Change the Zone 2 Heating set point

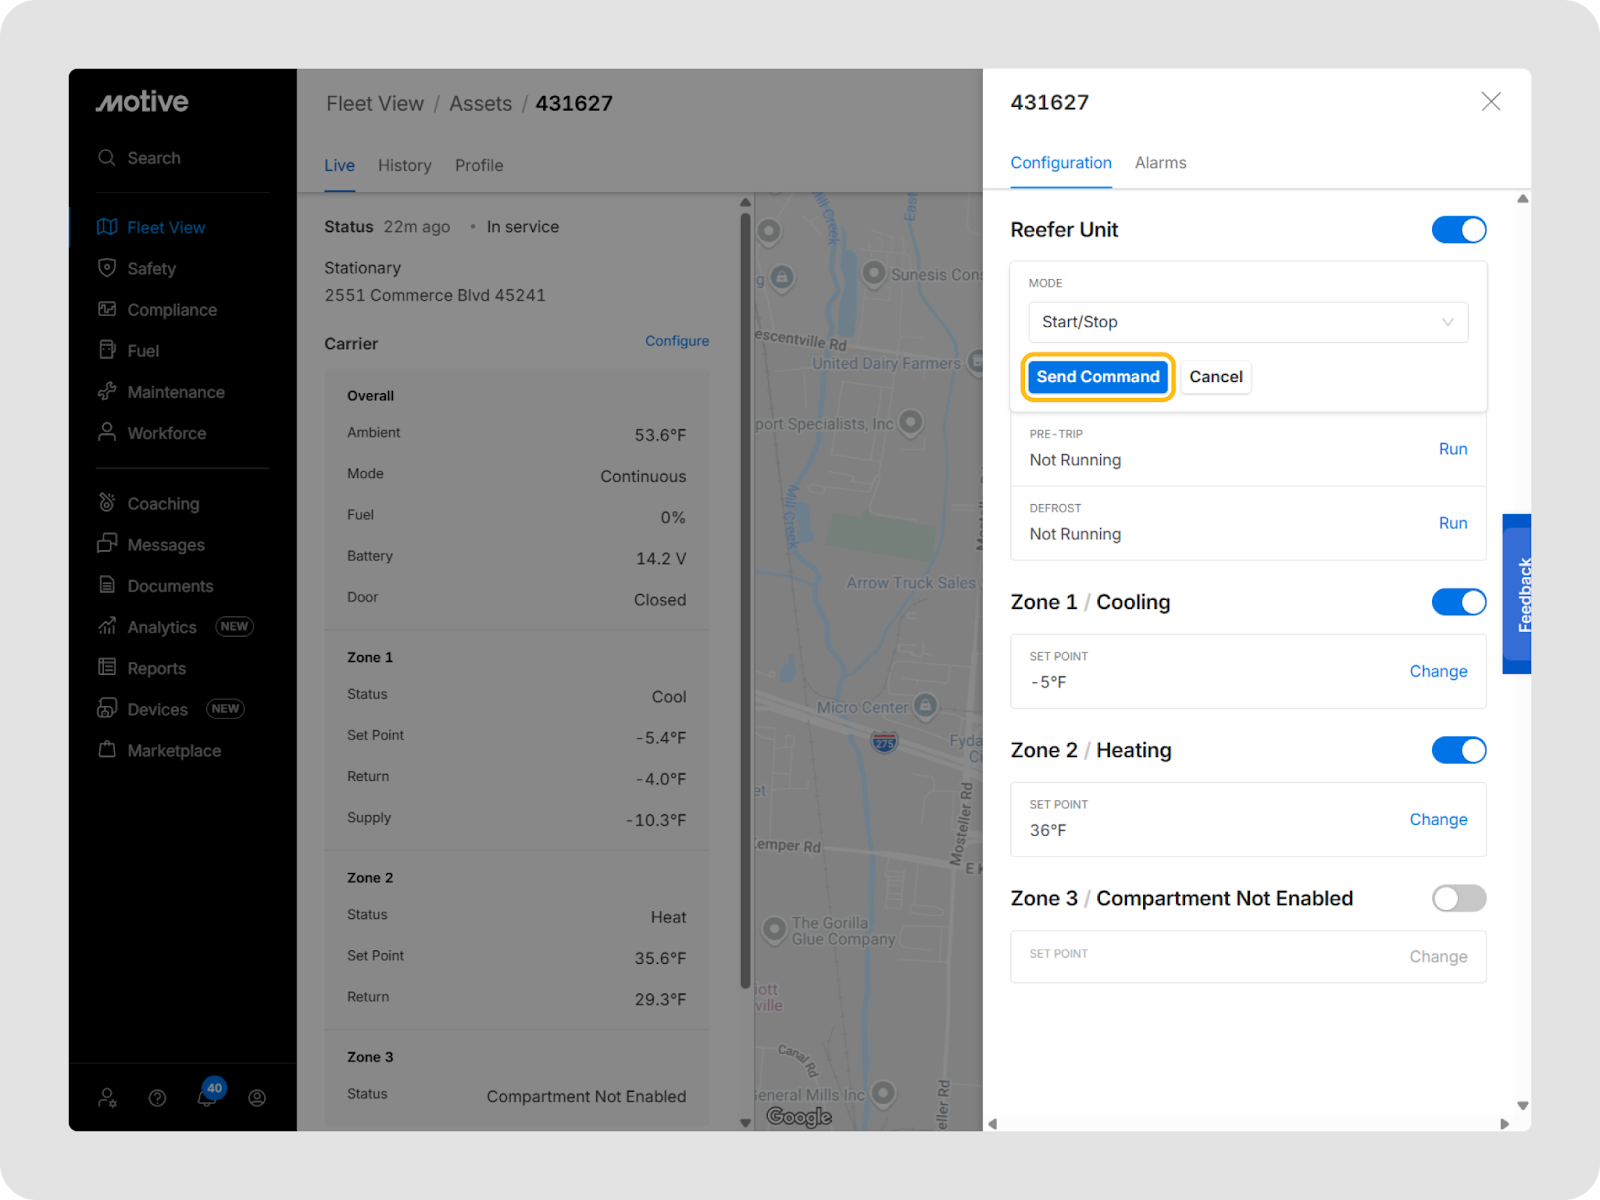click(1438, 819)
